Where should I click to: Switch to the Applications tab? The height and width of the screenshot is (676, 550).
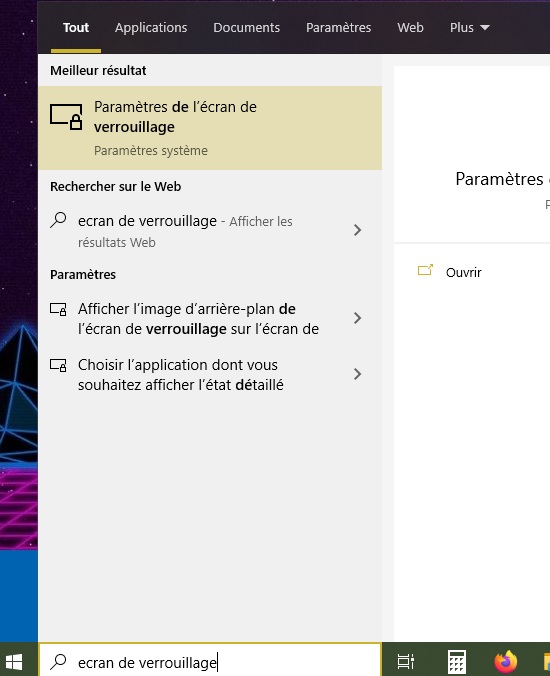[x=151, y=28]
